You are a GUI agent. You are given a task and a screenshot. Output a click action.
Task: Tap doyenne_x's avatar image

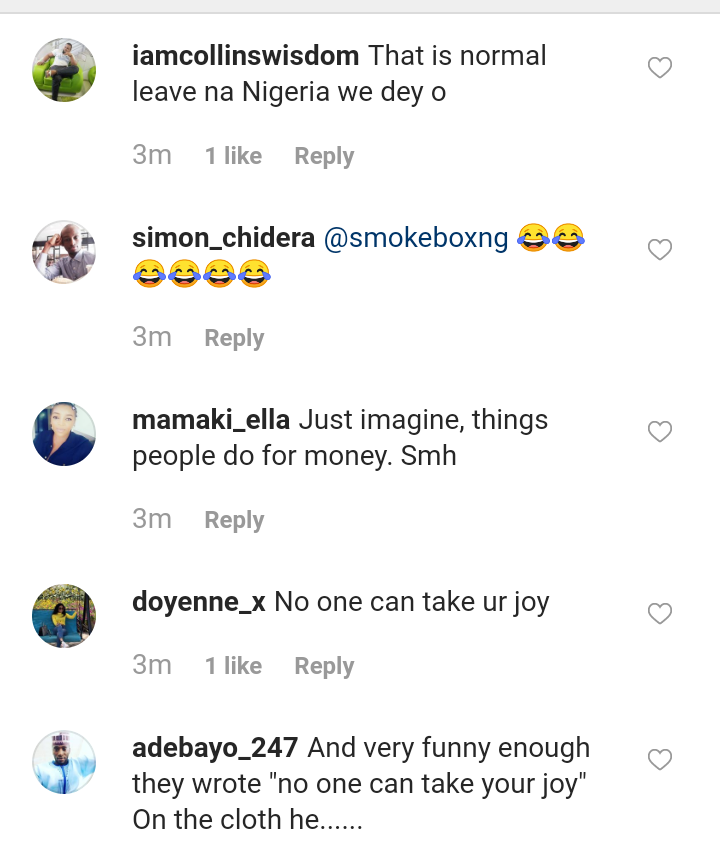(x=64, y=616)
